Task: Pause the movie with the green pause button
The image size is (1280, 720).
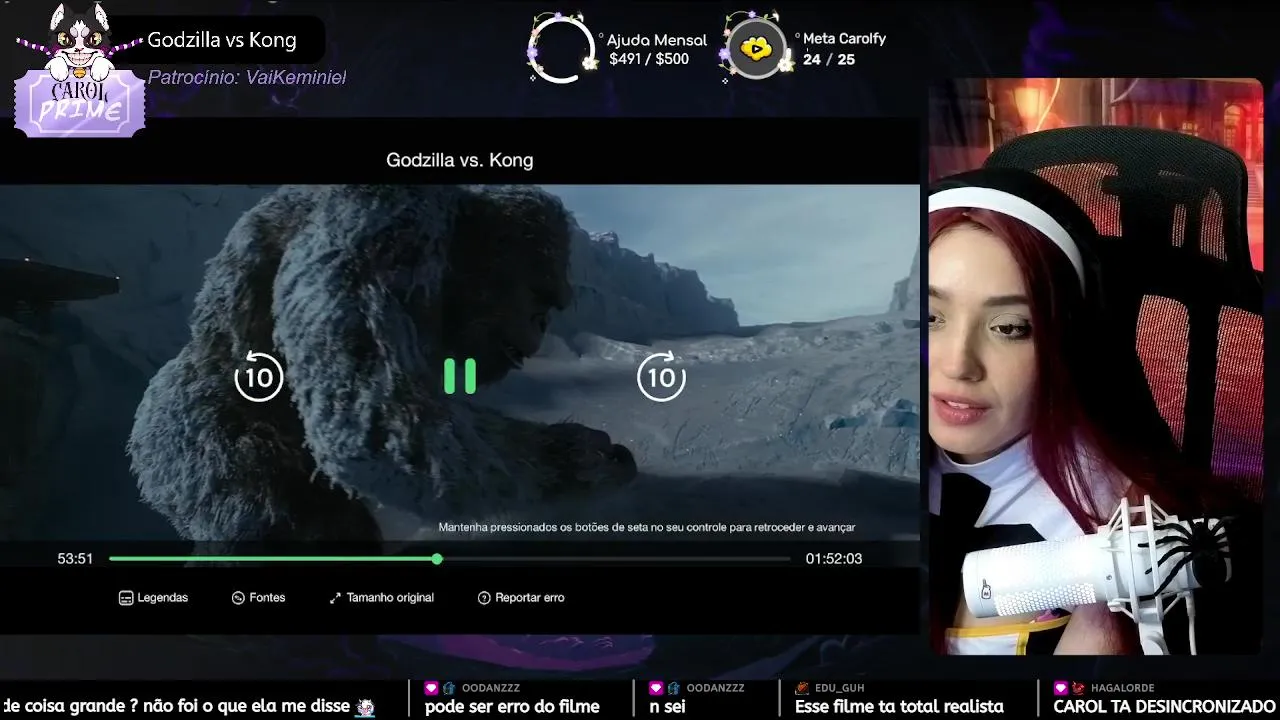Action: tap(460, 376)
